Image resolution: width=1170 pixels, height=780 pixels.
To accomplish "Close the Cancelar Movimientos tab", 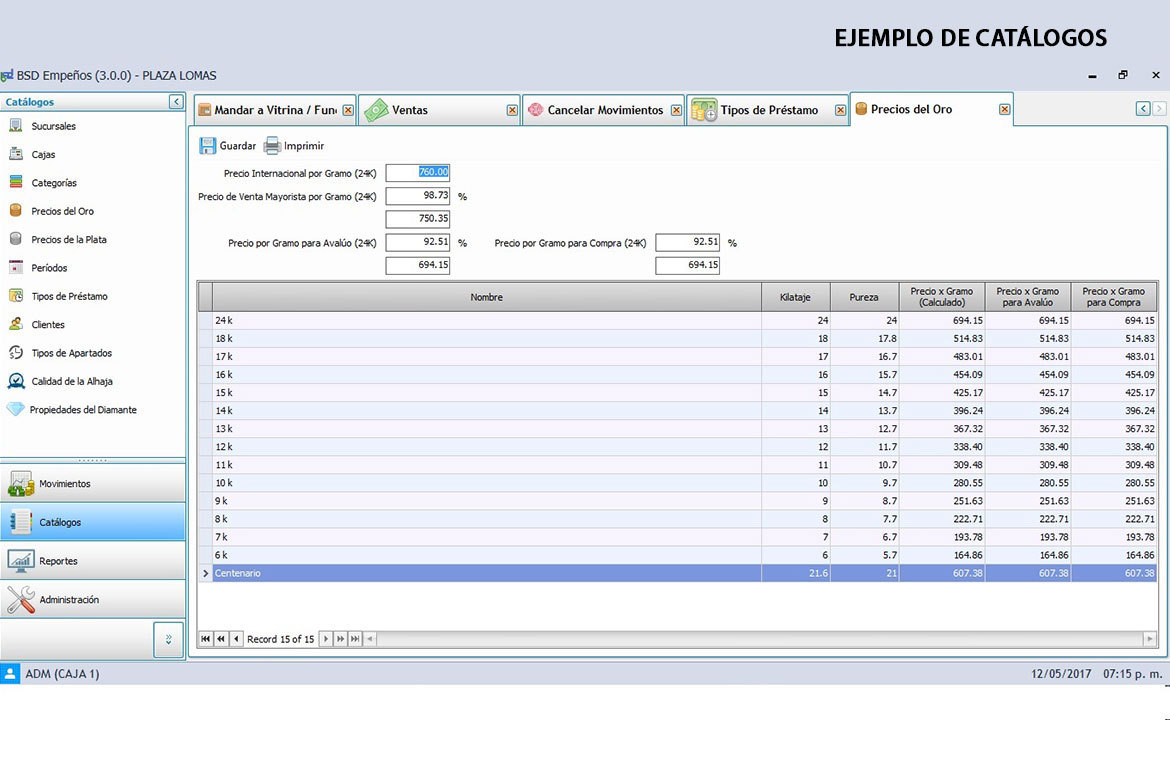I will click(676, 110).
